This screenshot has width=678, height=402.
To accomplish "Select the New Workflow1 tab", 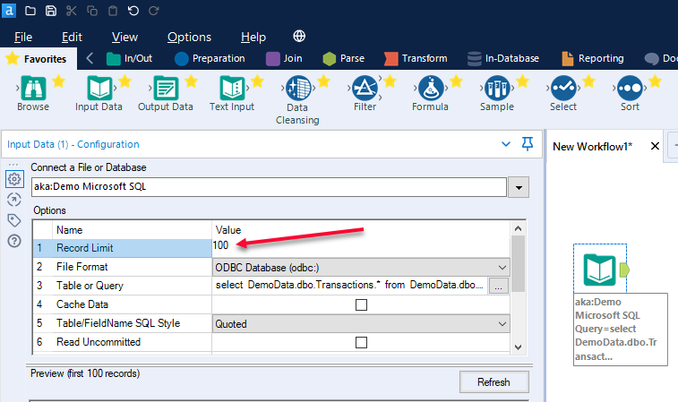I will (x=592, y=147).
